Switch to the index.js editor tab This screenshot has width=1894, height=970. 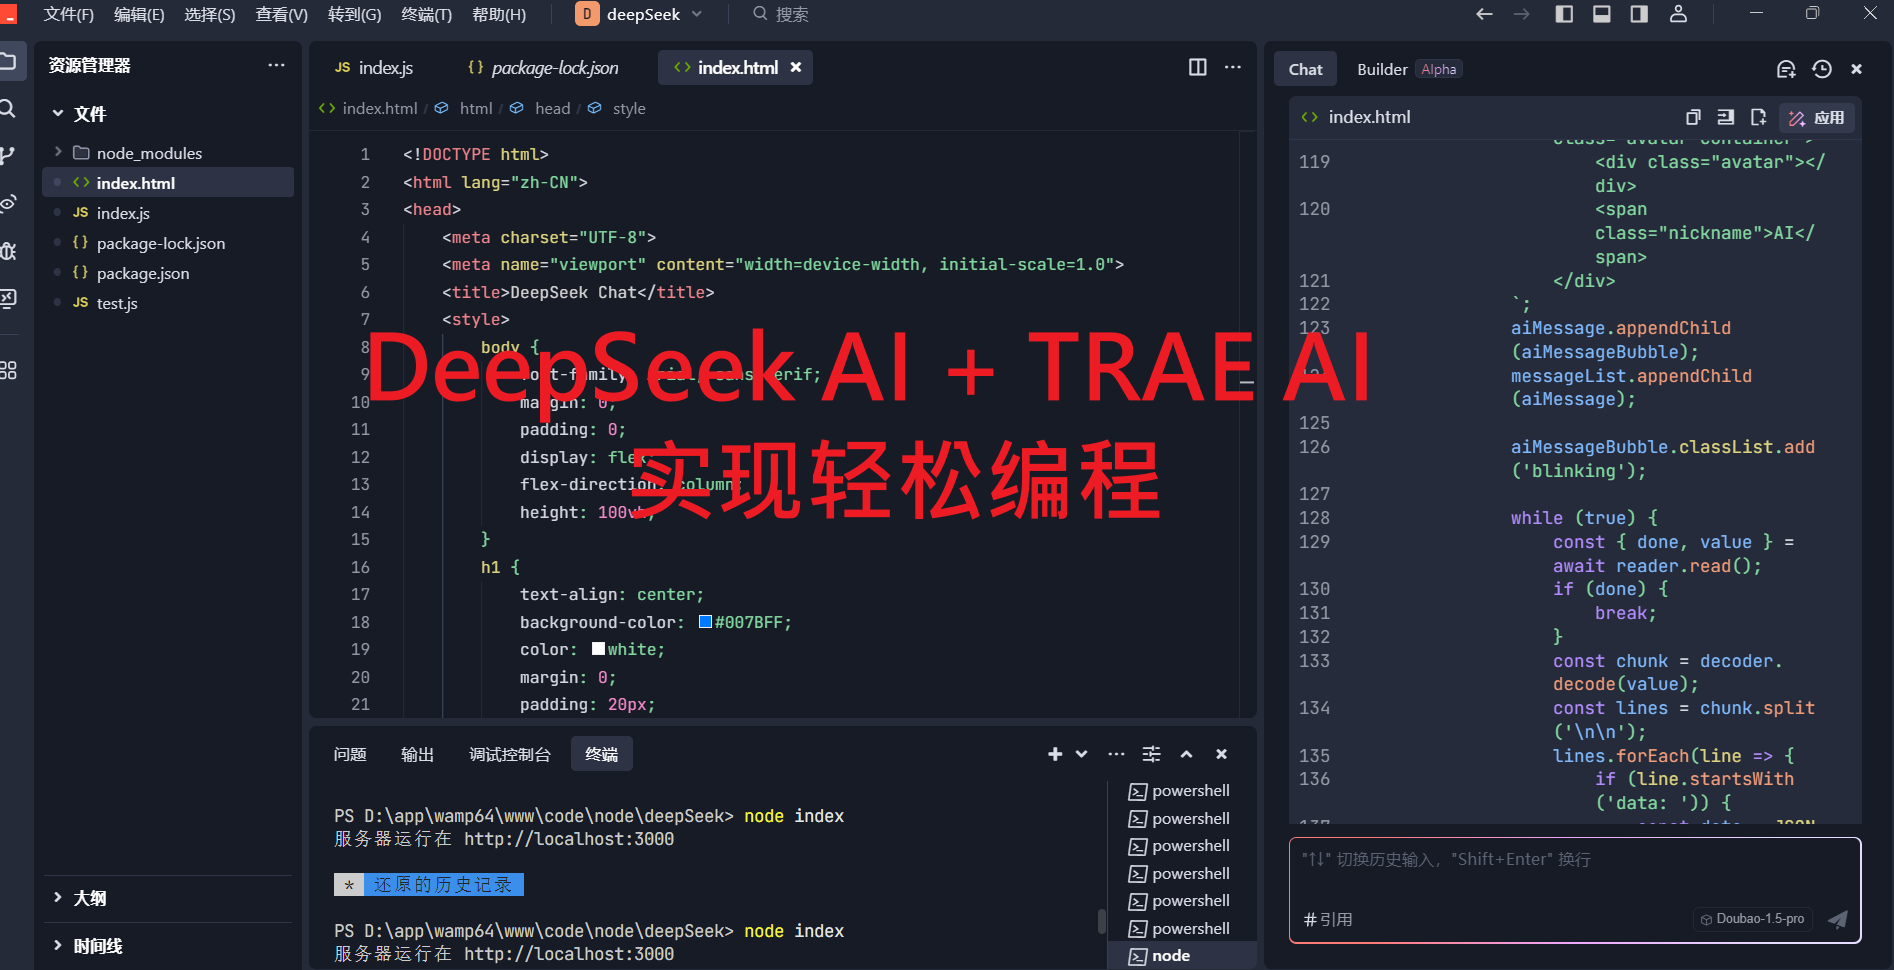[x=374, y=67]
